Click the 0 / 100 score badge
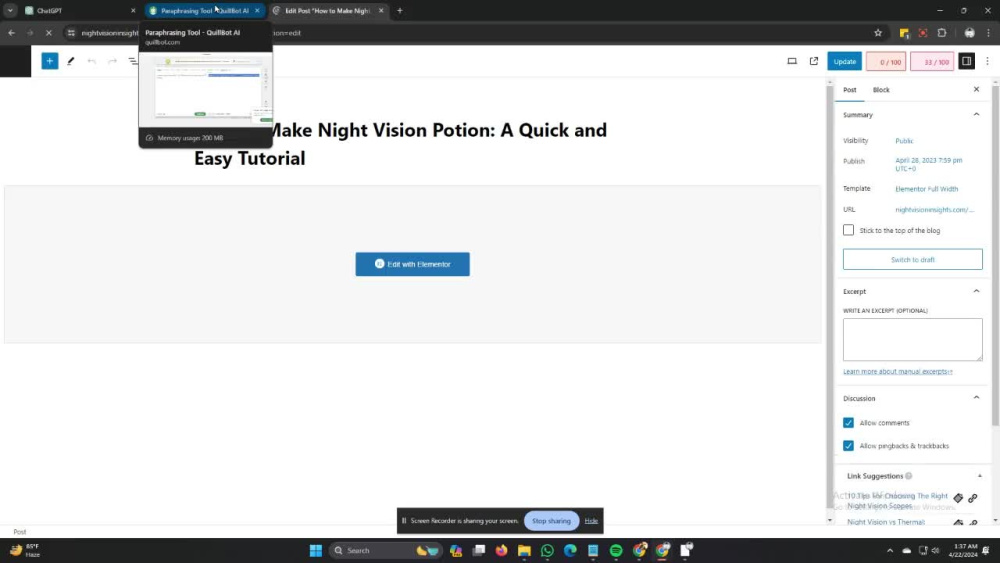1000x563 pixels. (x=886, y=62)
